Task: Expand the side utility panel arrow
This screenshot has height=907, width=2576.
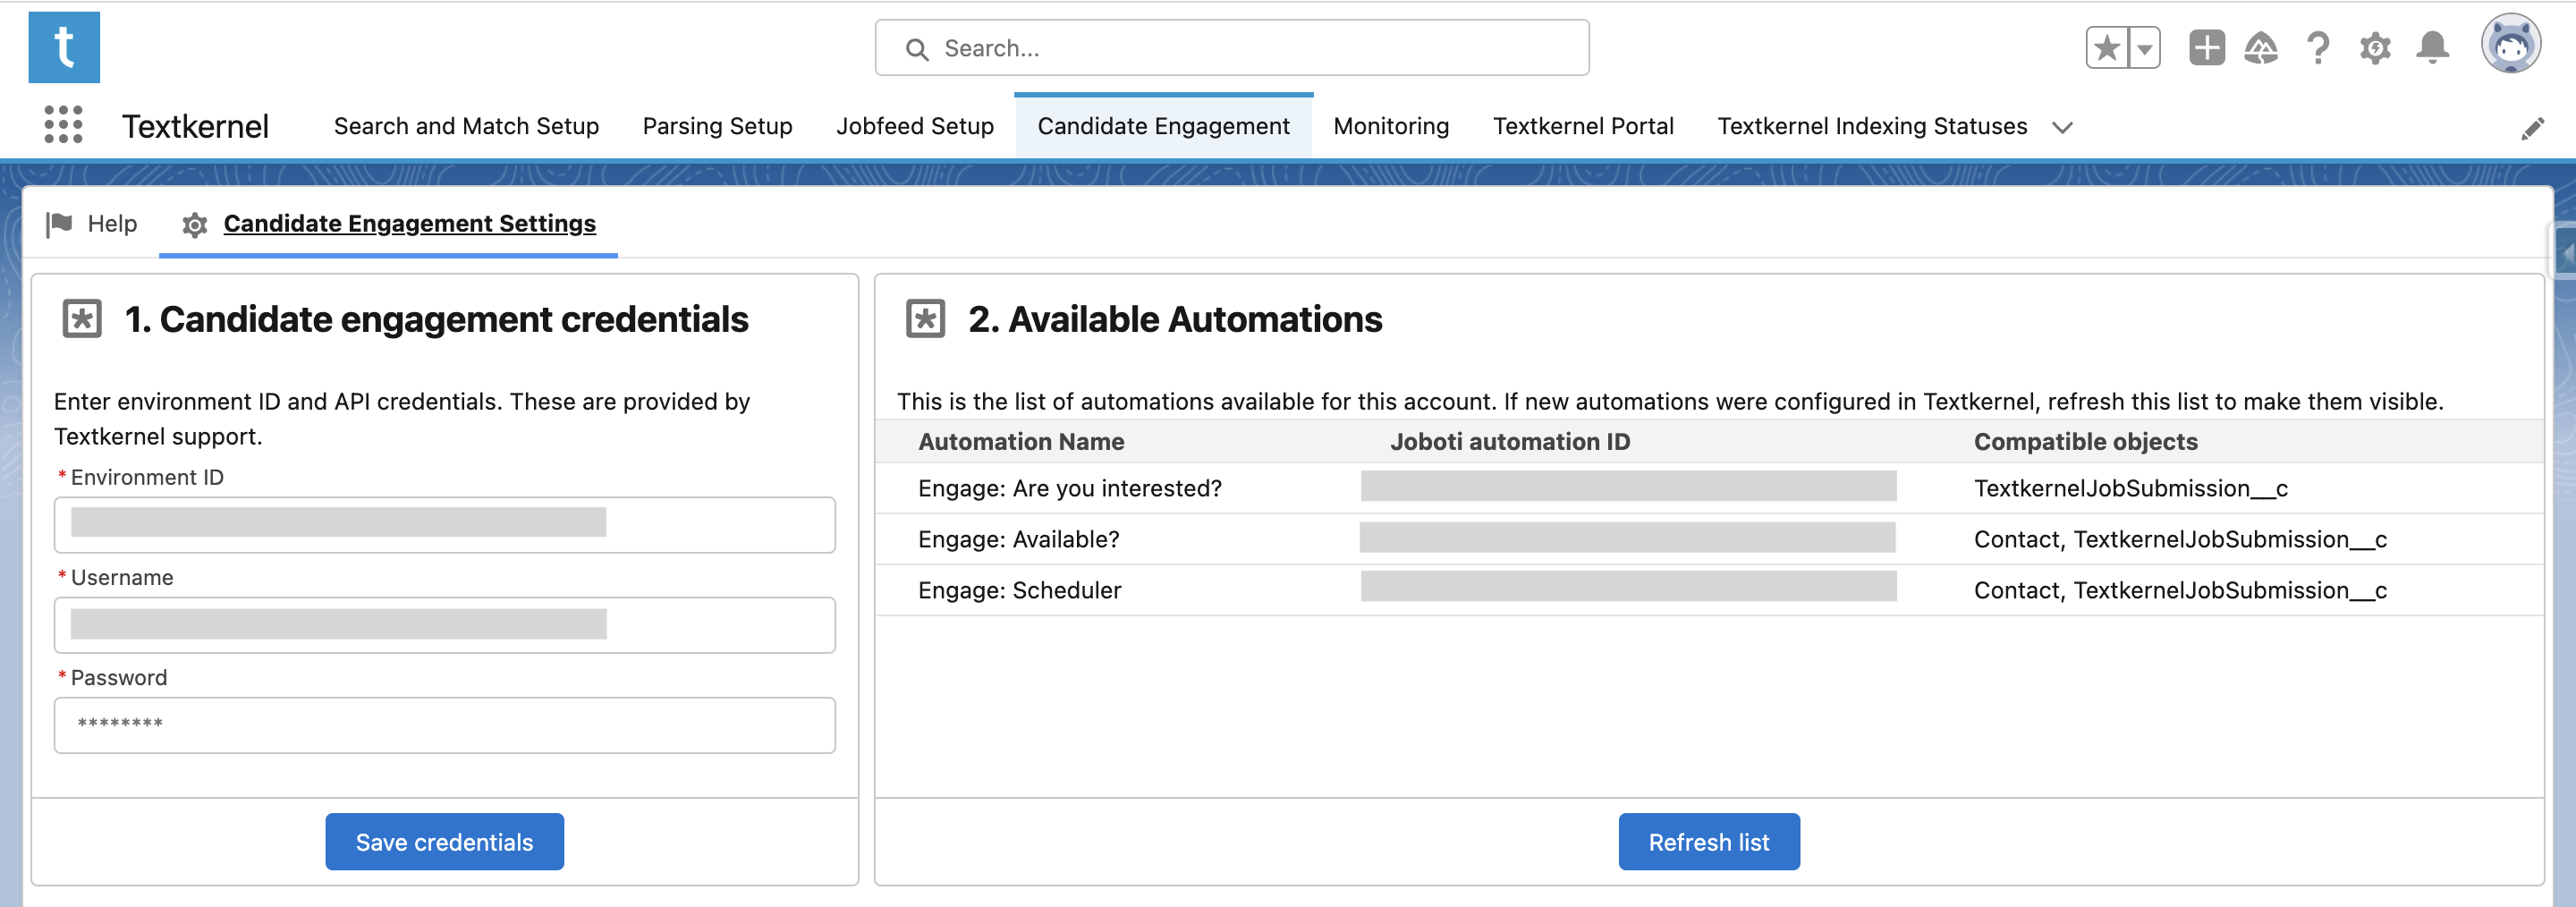Action: (x=2566, y=252)
